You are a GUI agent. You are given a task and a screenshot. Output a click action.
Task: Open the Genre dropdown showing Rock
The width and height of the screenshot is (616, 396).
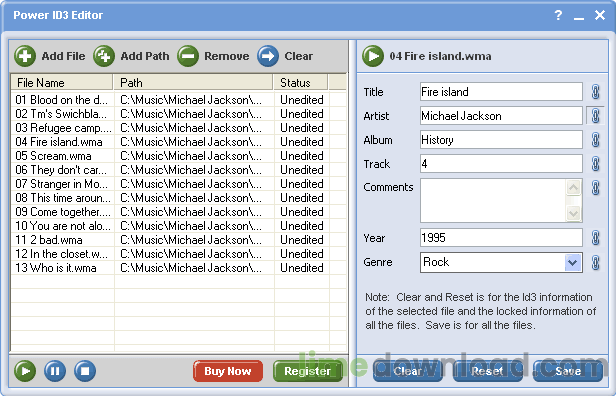point(572,262)
